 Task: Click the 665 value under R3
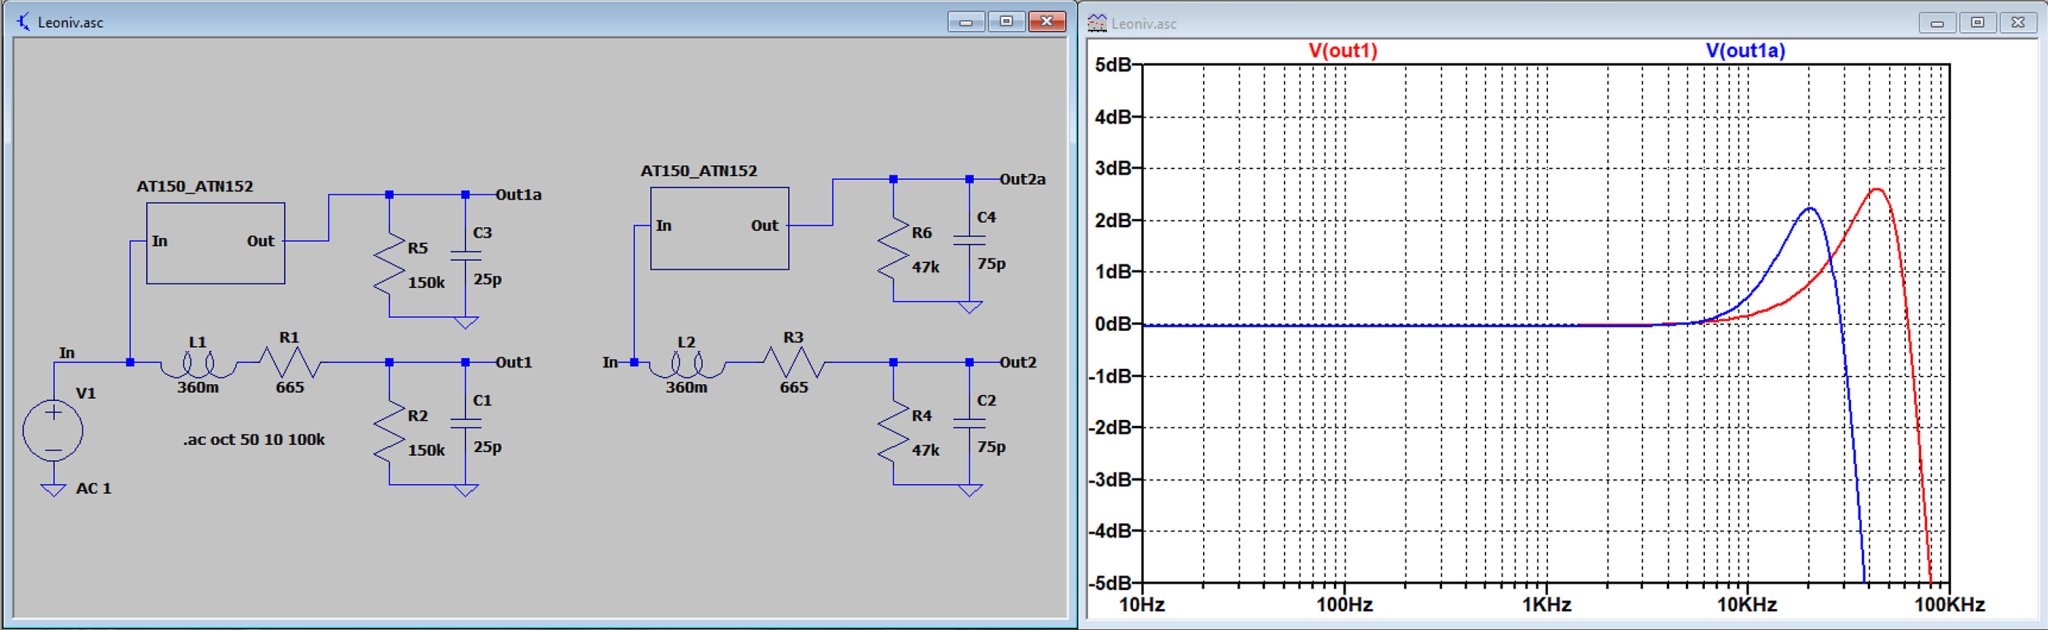[x=794, y=387]
